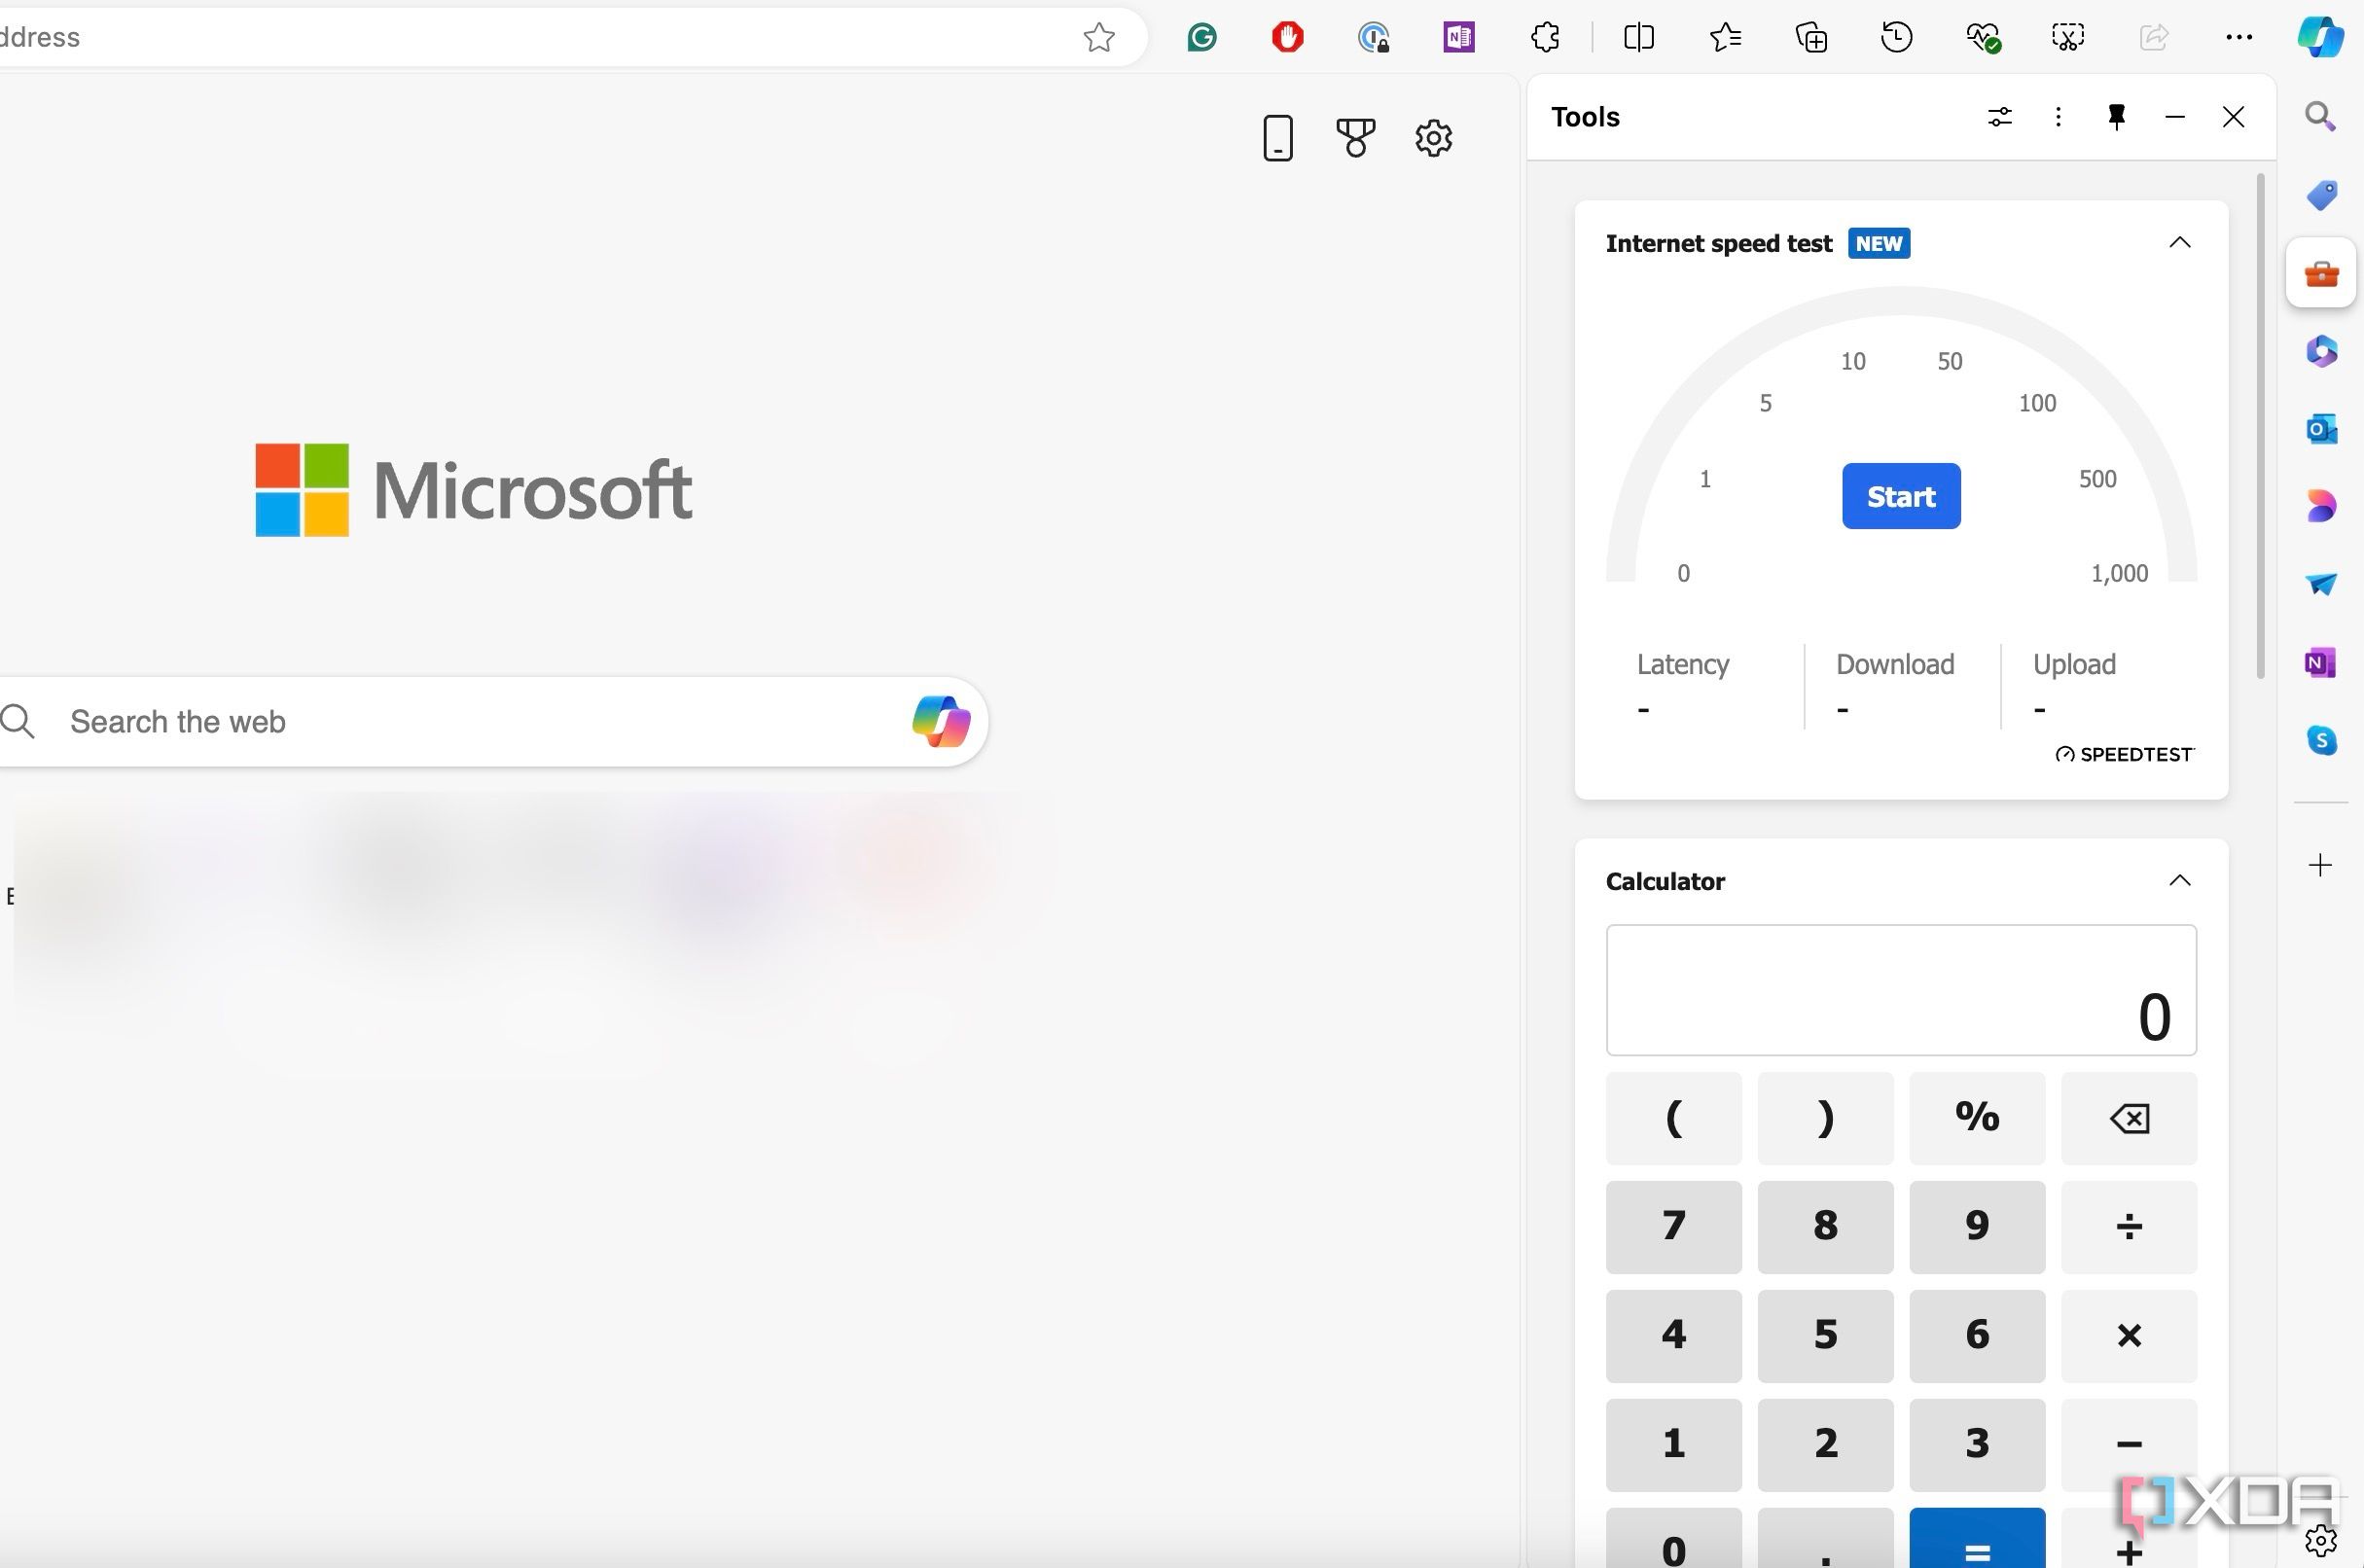Image resolution: width=2364 pixels, height=1568 pixels.
Task: Open the Tools panel more options menu
Action: click(x=2058, y=118)
